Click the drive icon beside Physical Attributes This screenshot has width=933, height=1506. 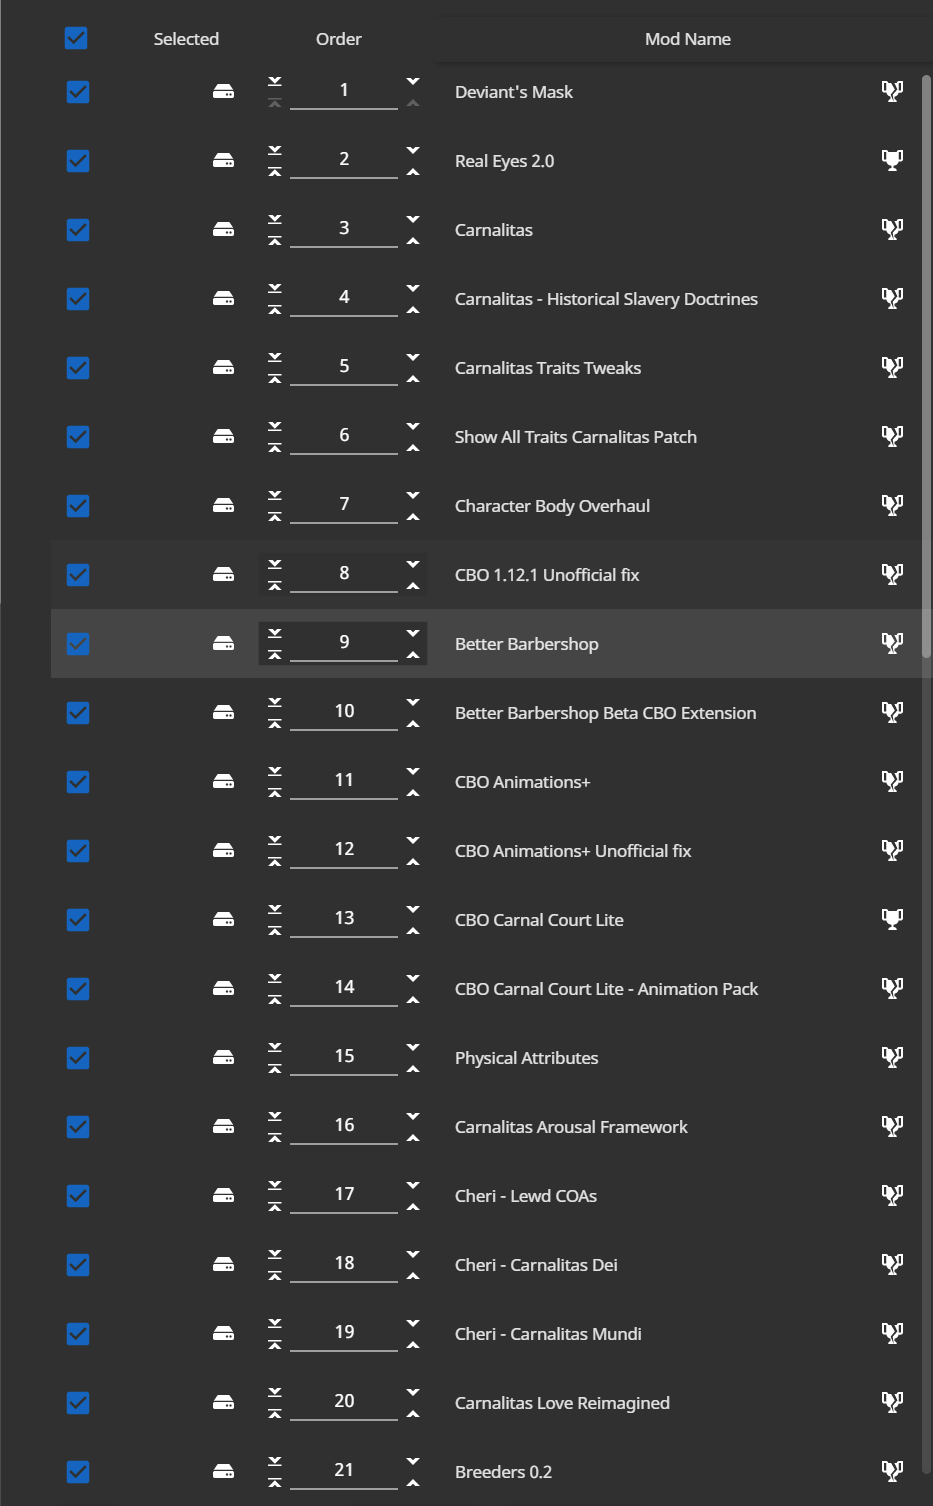coord(224,1057)
